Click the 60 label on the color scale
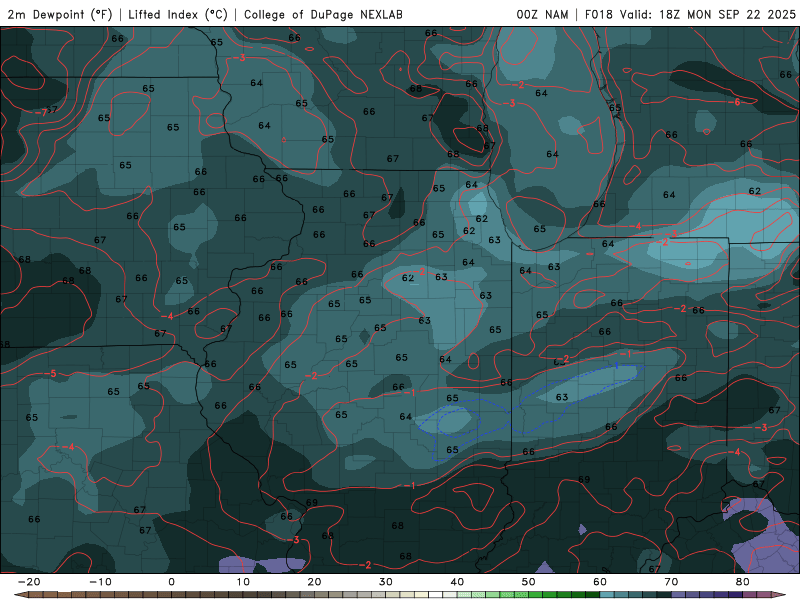 coord(600,582)
